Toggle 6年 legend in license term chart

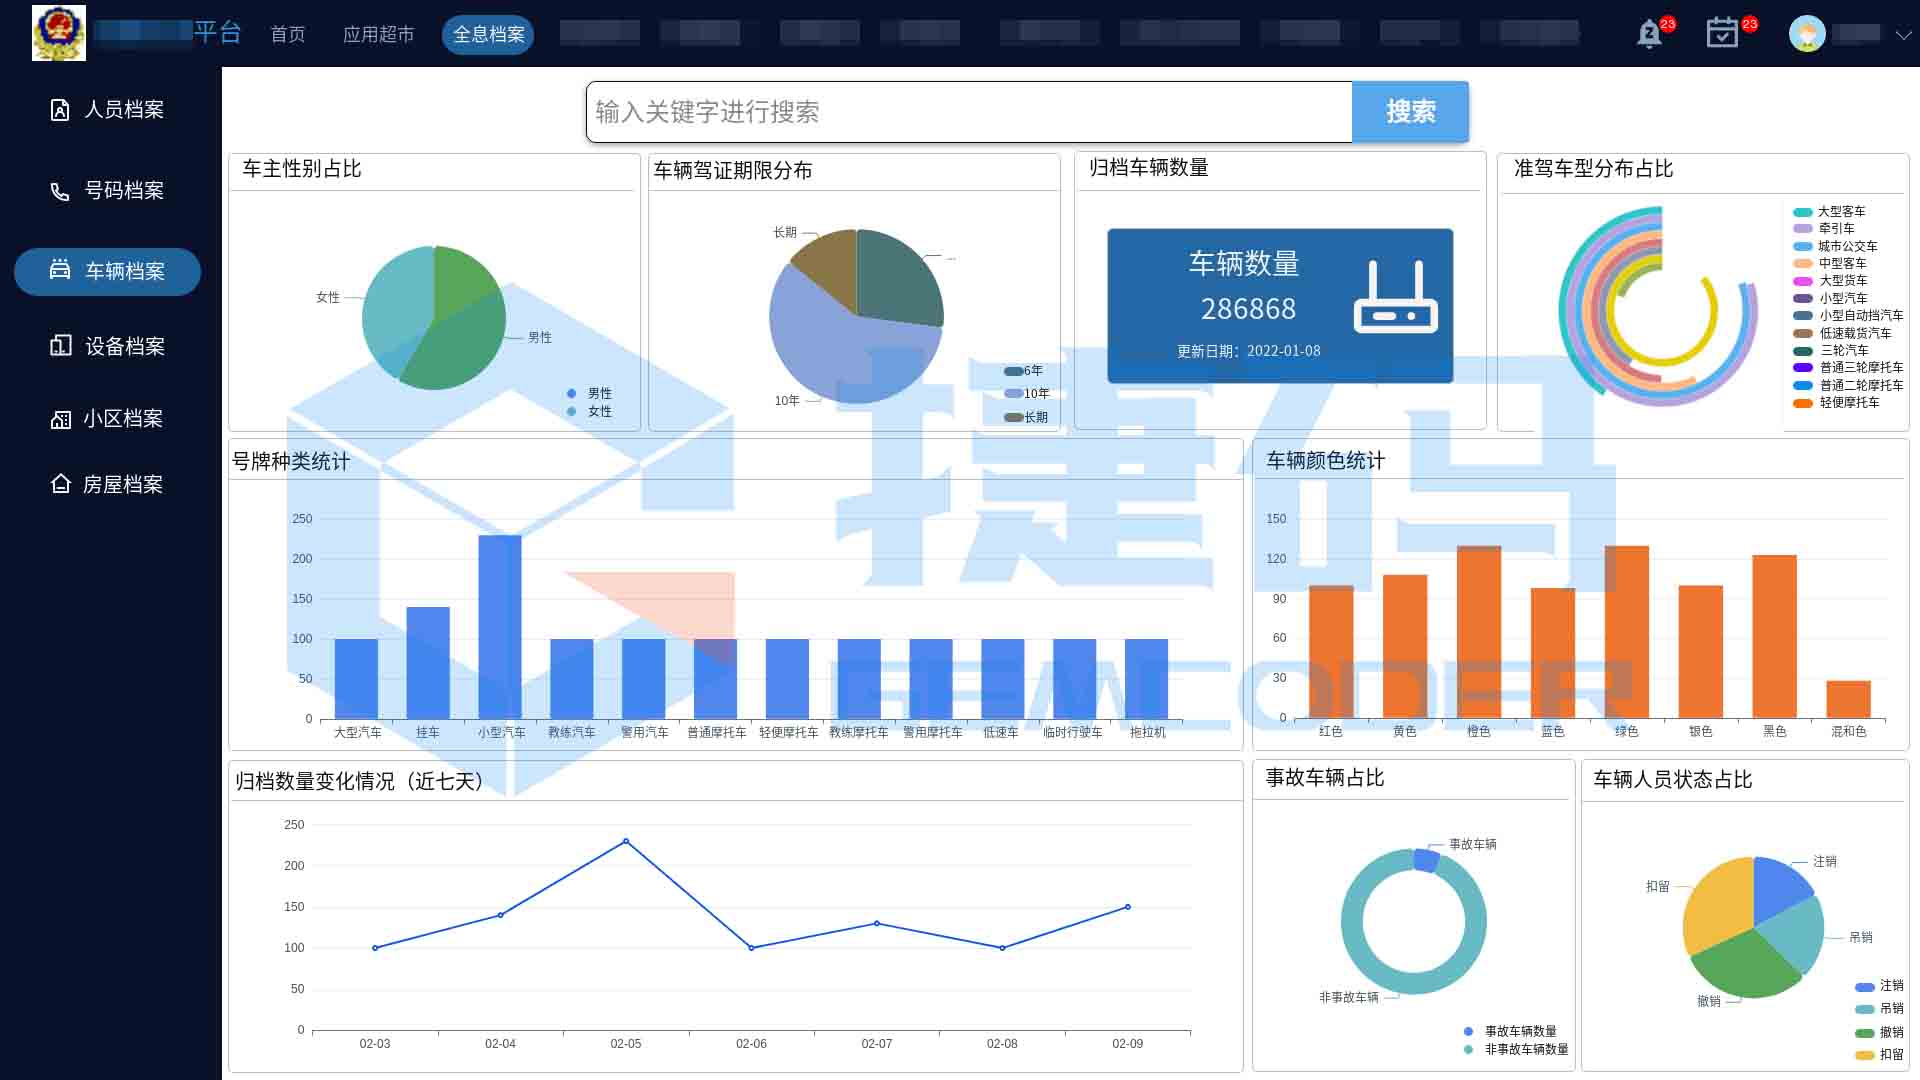coord(1023,371)
